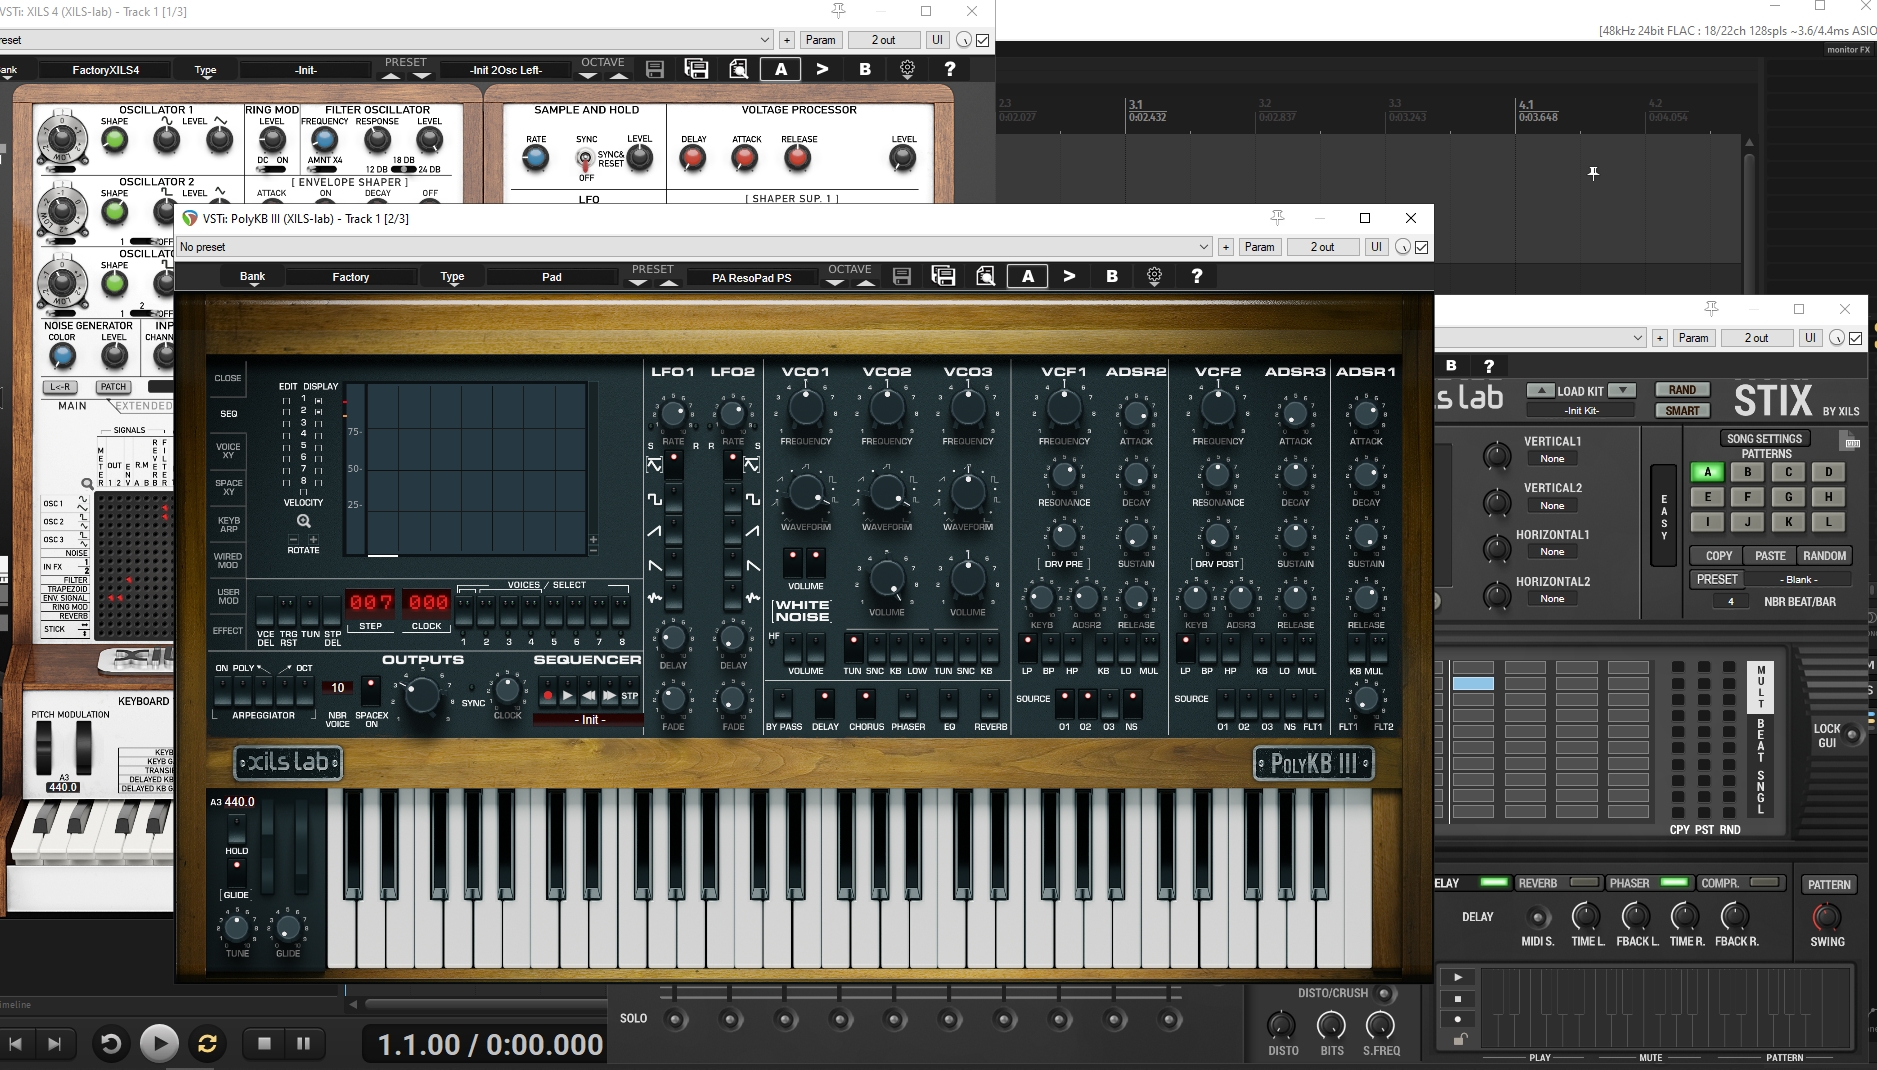
Task: Click the XILS 4 save preset icon
Action: point(655,69)
